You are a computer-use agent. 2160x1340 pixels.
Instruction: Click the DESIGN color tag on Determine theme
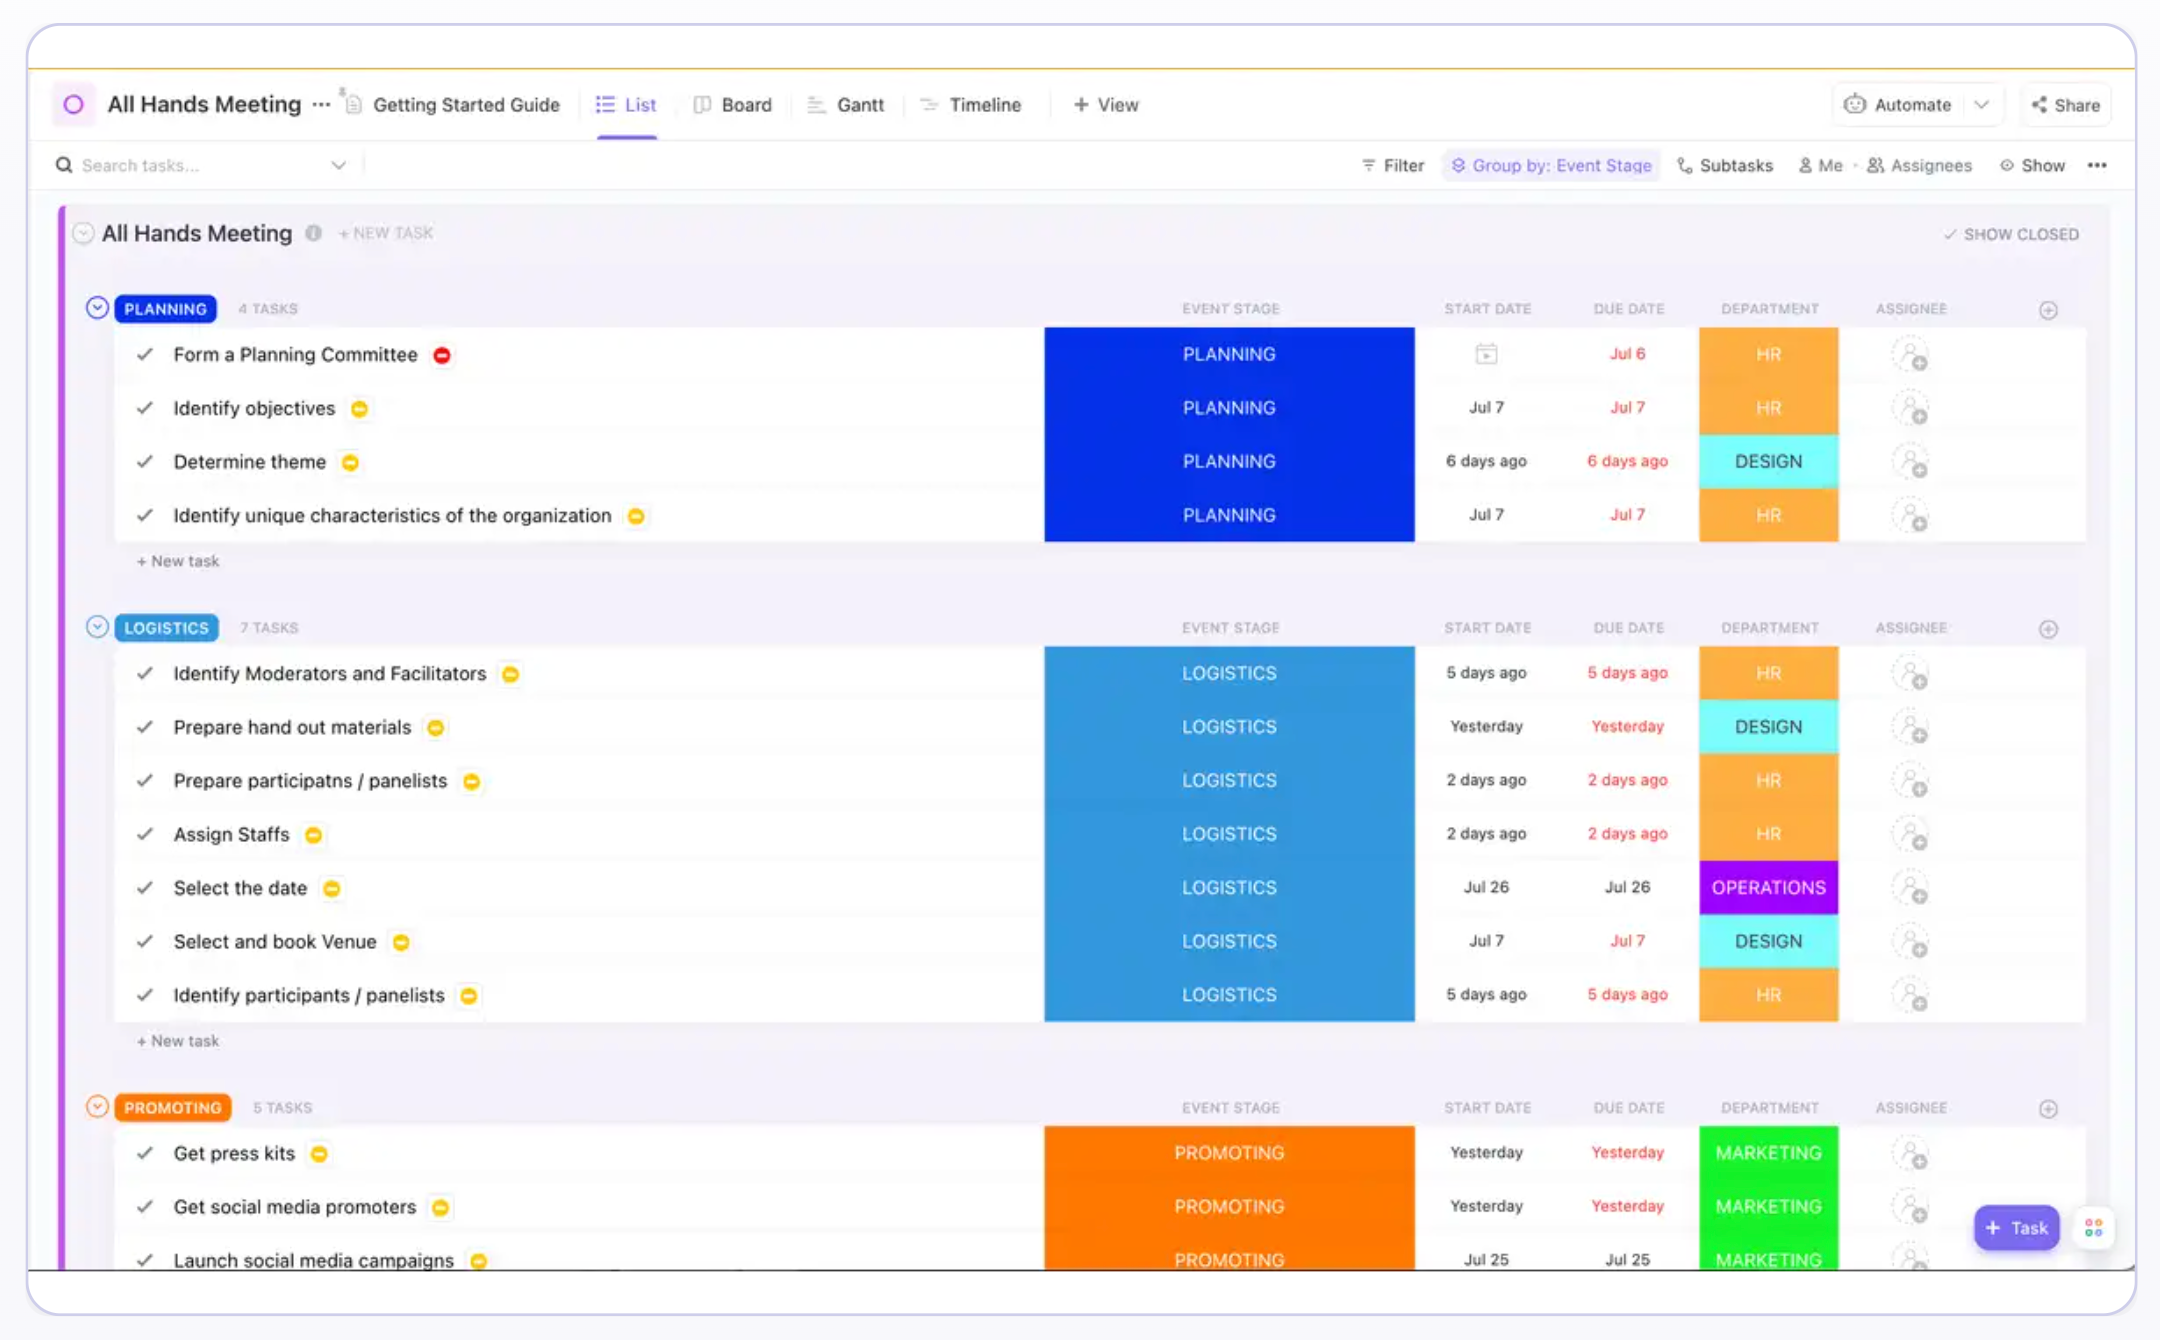[1768, 462]
